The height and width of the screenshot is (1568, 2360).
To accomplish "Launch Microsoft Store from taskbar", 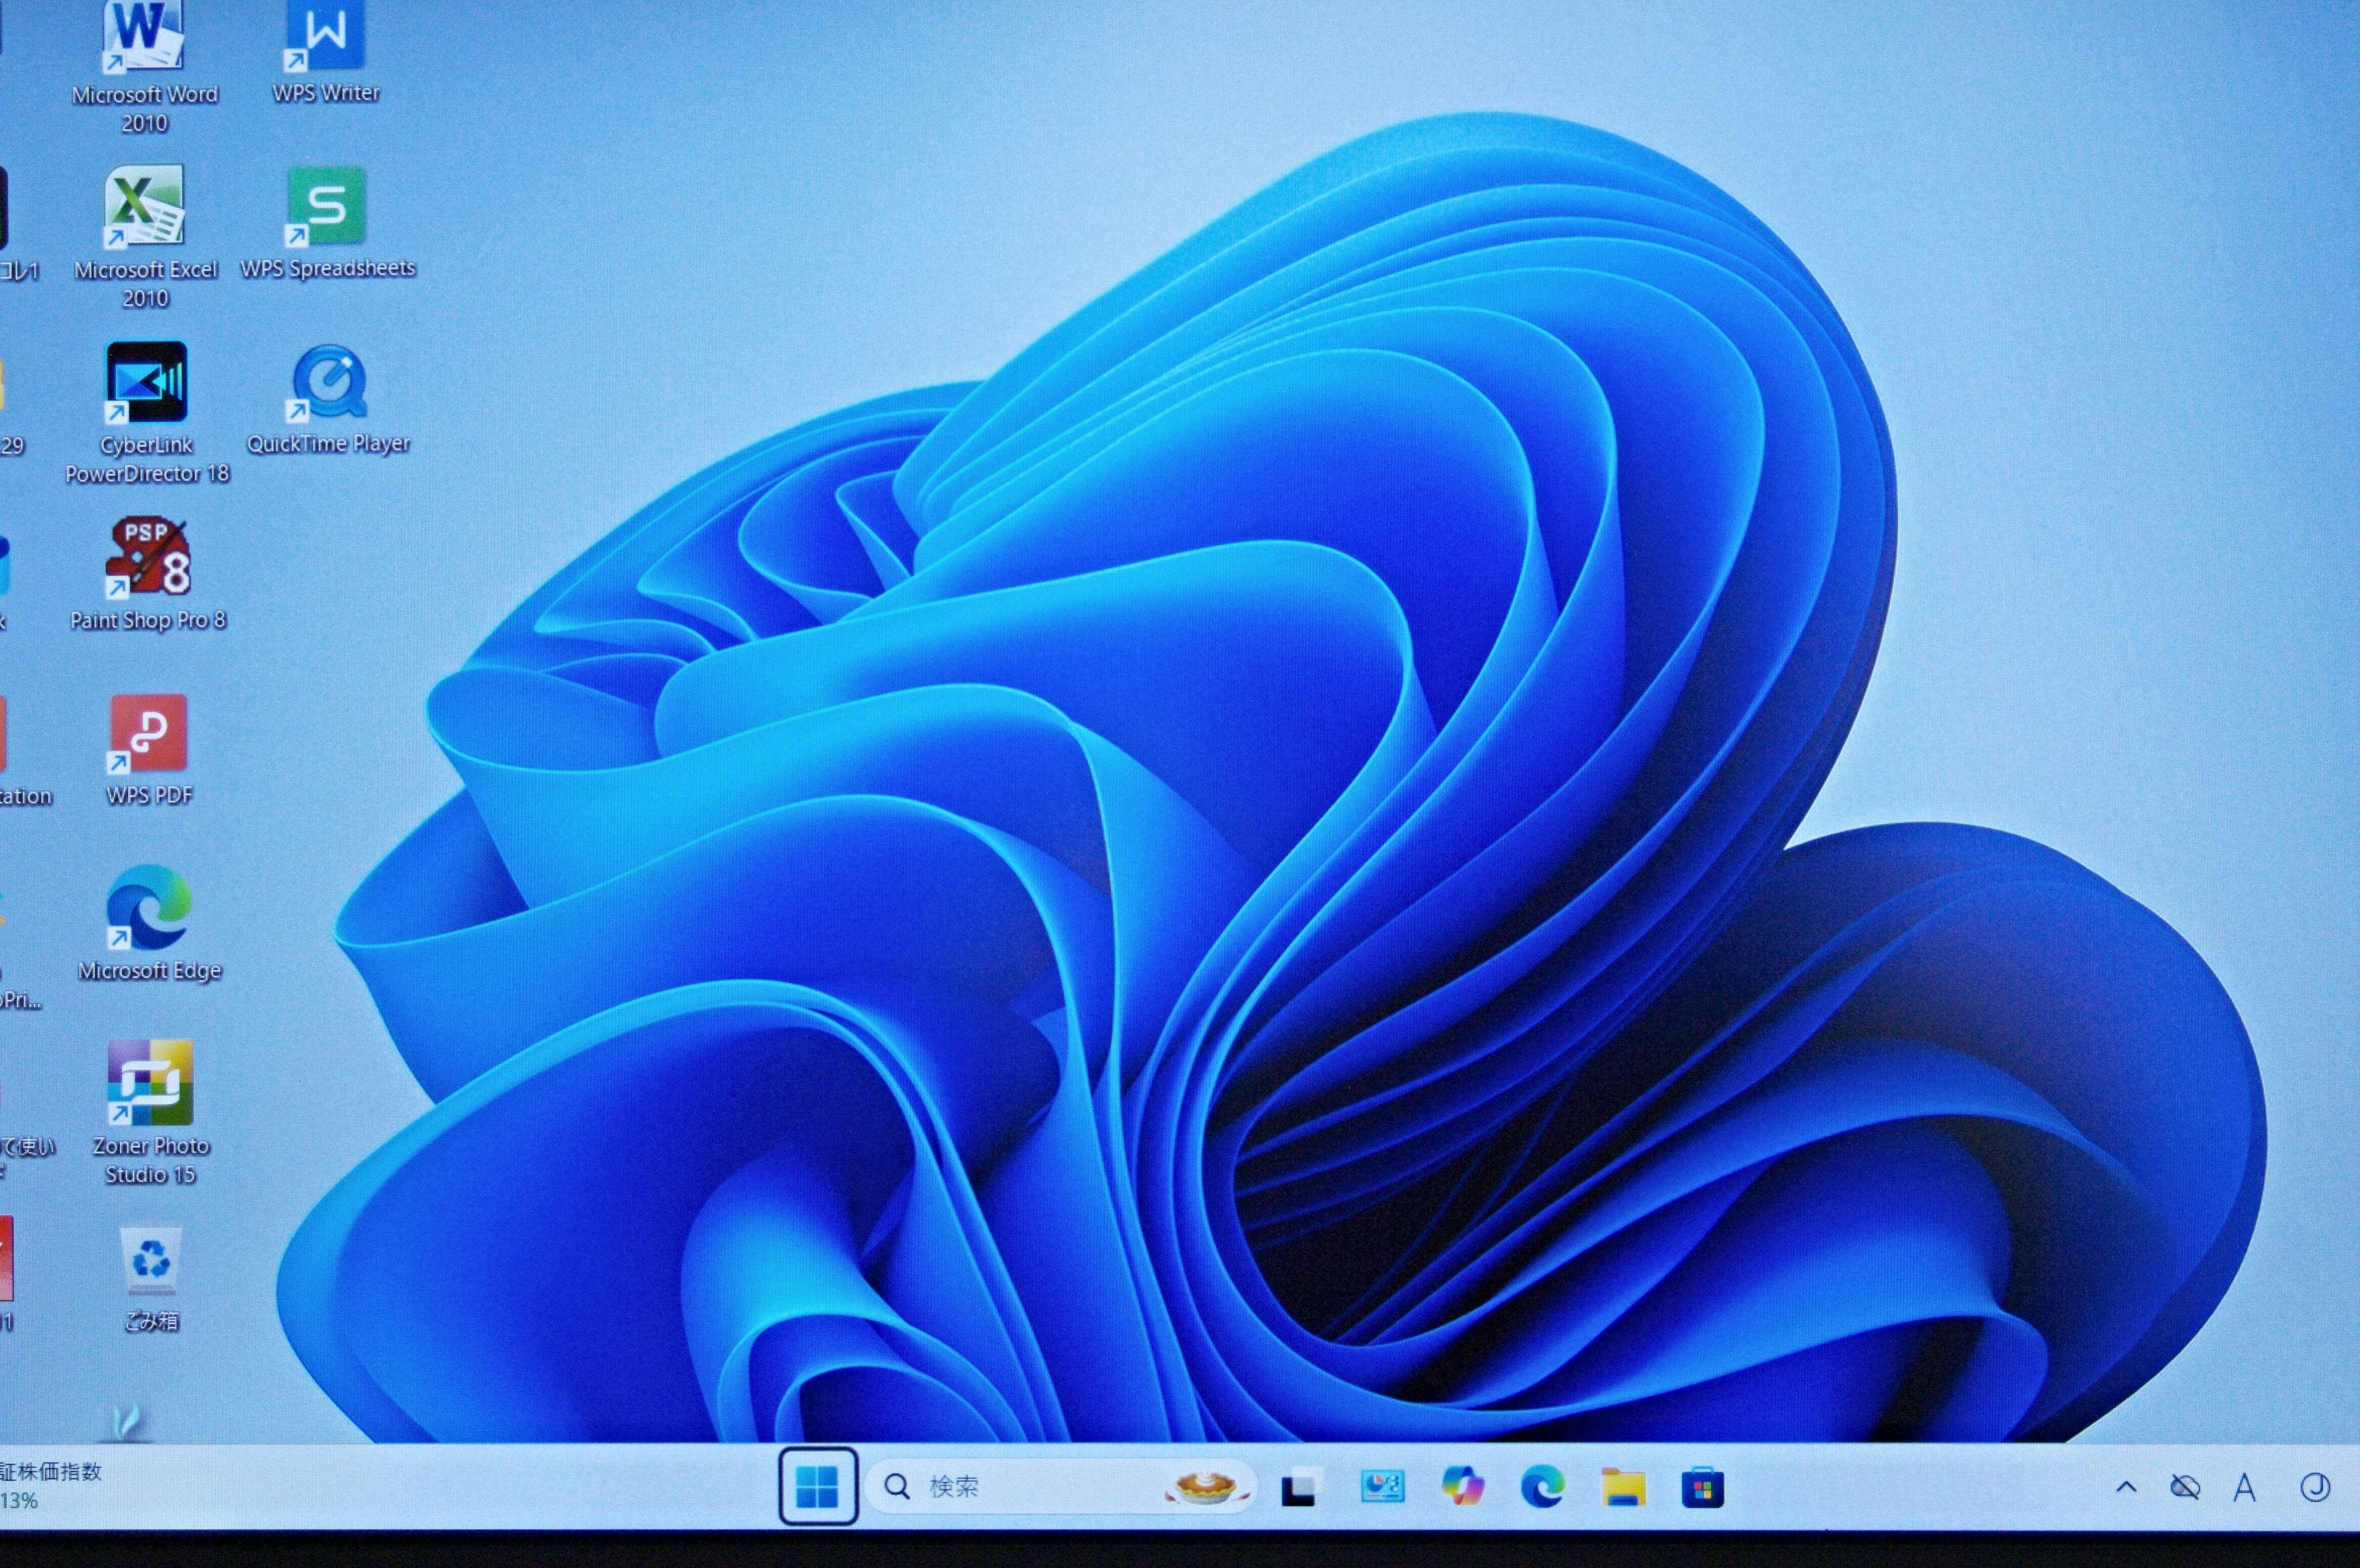I will coord(1702,1488).
